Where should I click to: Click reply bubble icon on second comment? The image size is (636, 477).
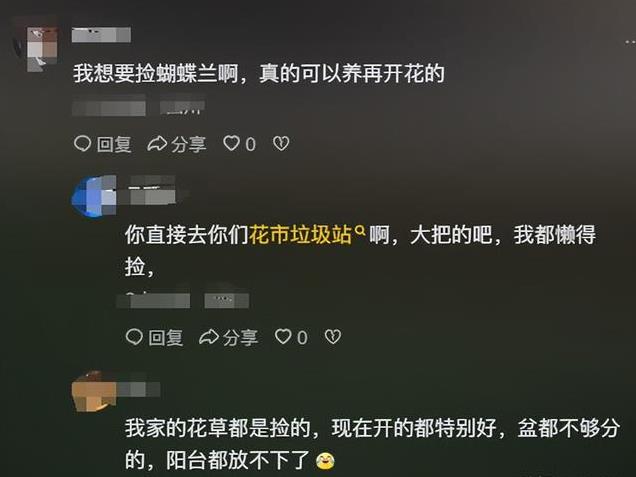click(x=134, y=337)
